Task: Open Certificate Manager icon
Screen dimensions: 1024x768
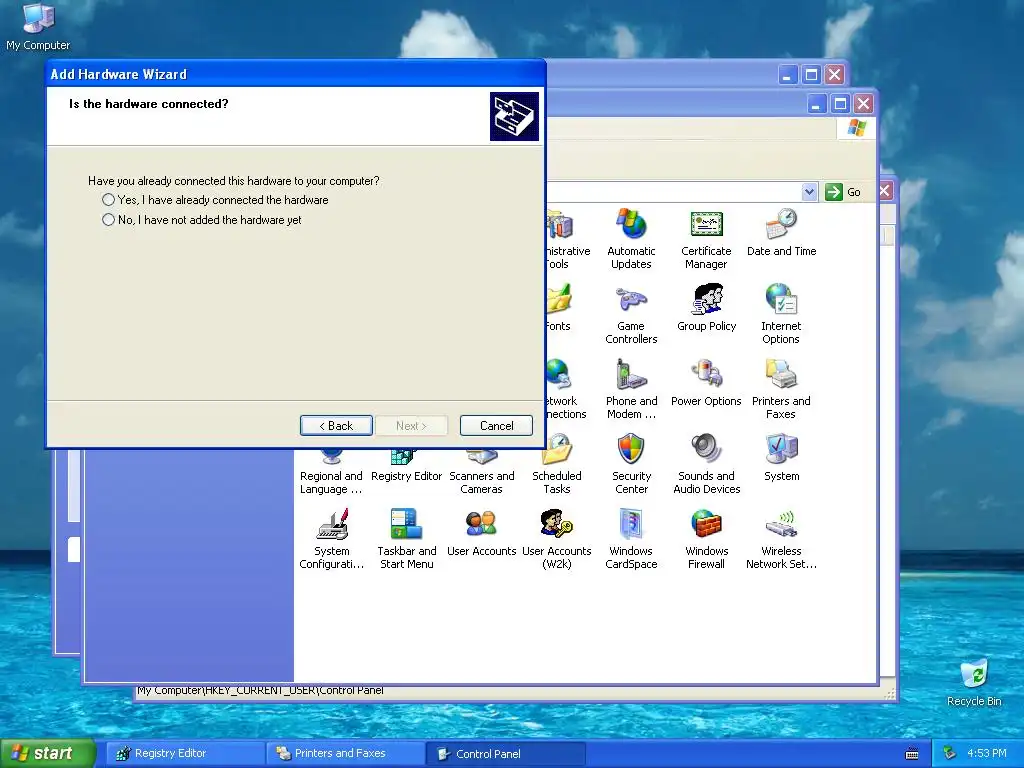Action: coord(706,239)
